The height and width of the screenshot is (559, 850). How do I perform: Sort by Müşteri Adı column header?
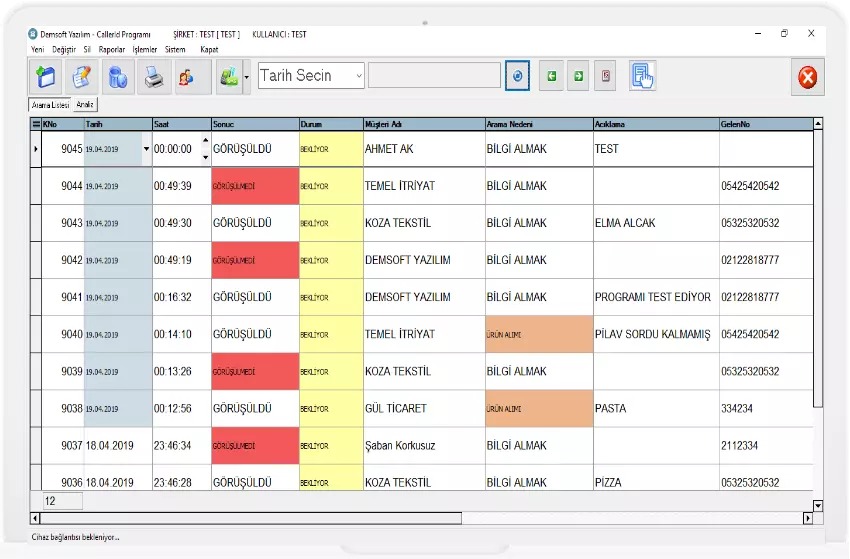point(423,124)
